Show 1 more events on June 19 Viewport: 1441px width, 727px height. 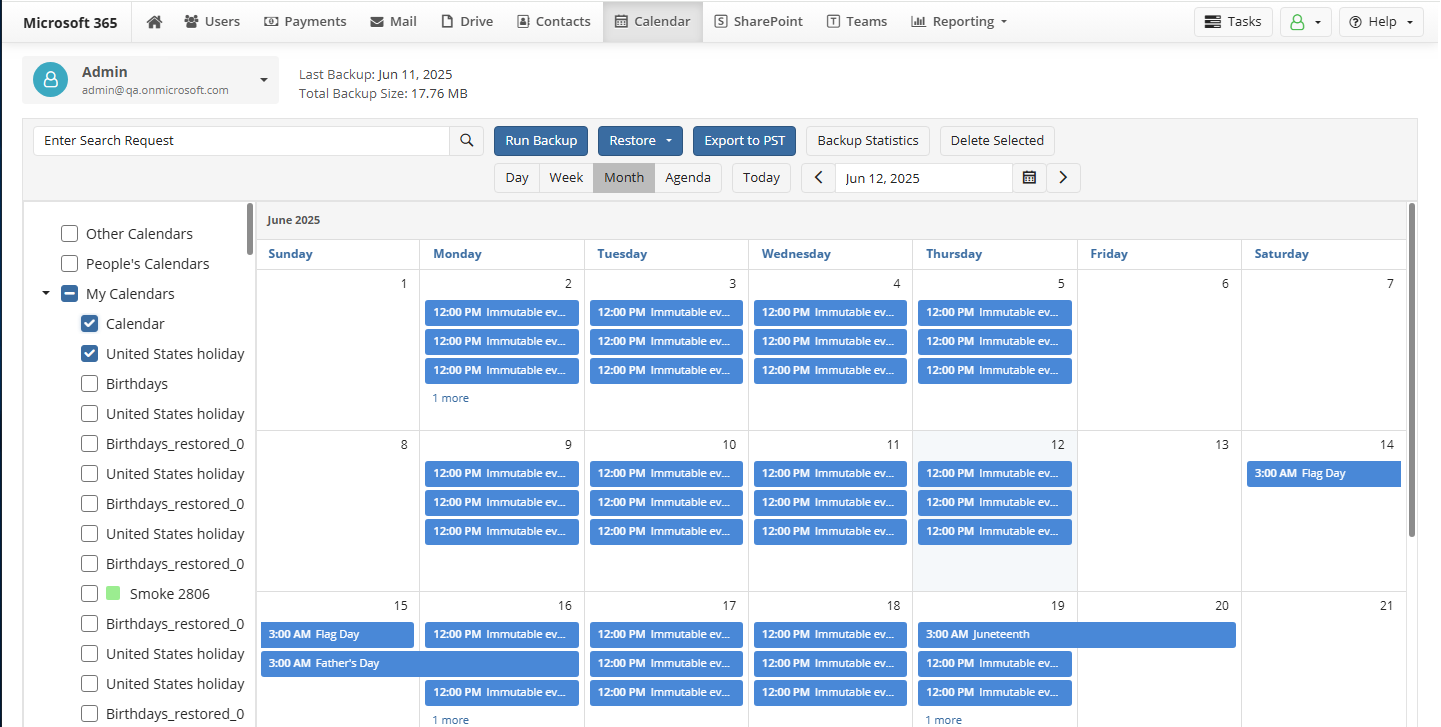pos(943,720)
